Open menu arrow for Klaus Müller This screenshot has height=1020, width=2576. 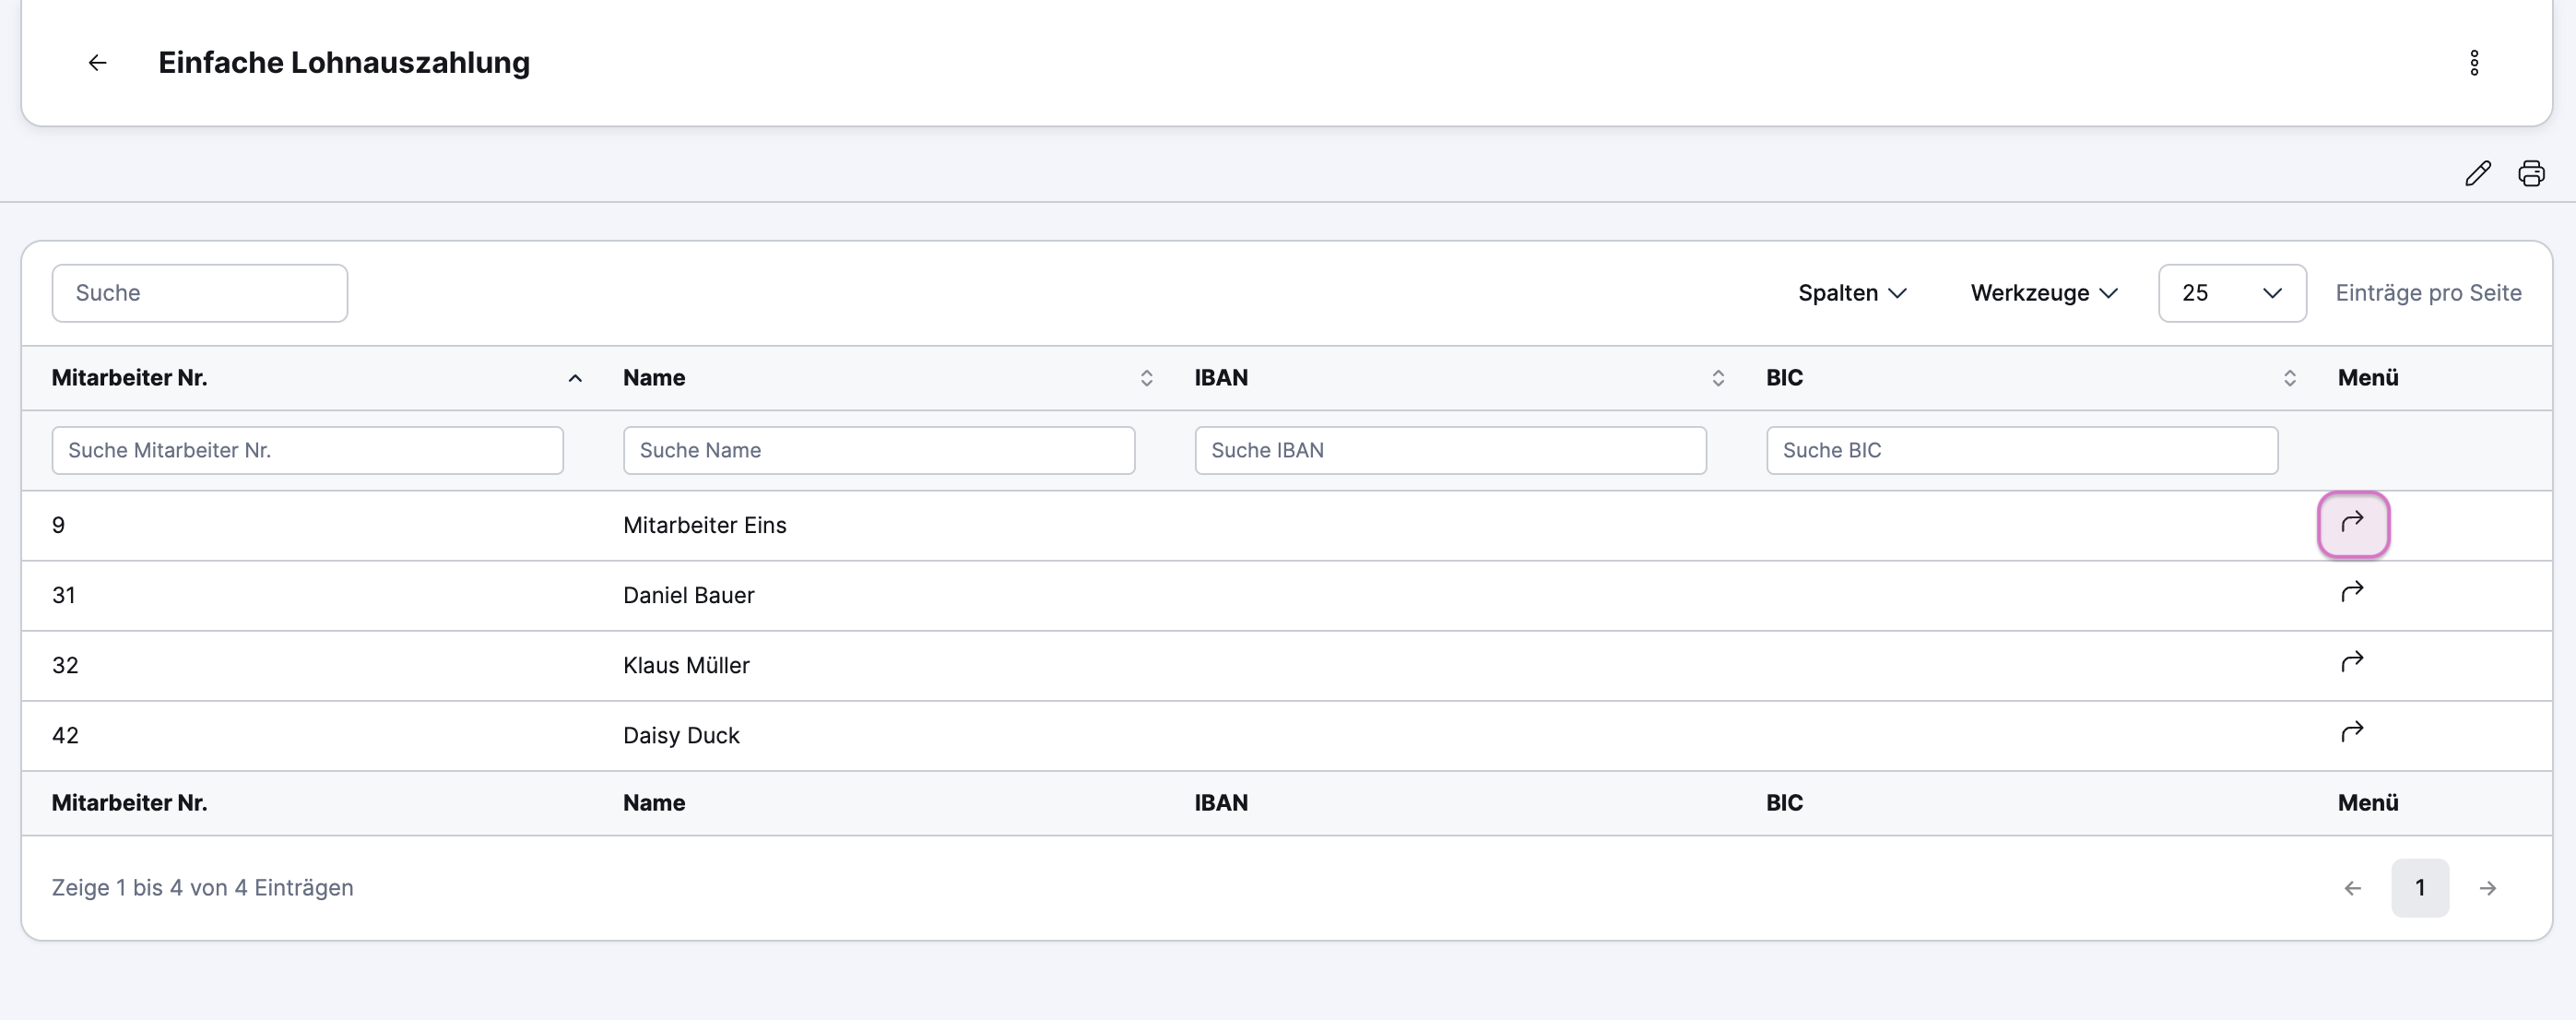click(x=2352, y=663)
